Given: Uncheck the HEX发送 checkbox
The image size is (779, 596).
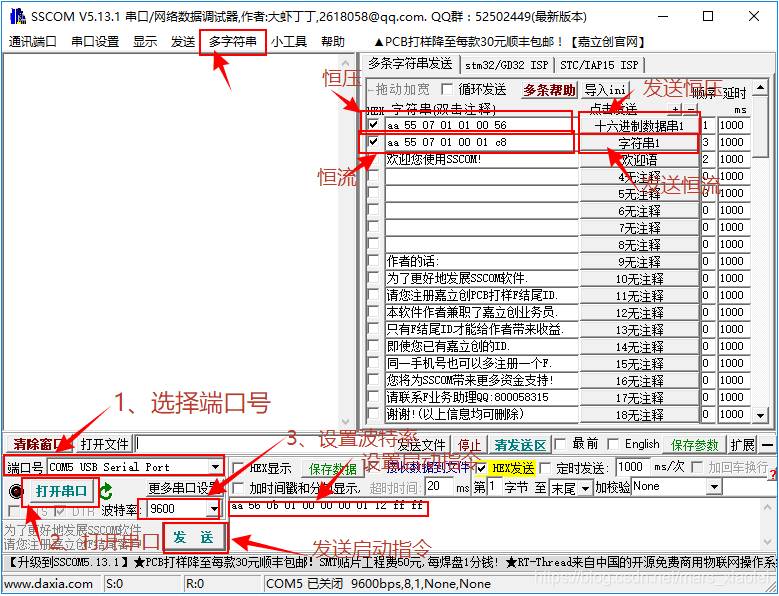Looking at the screenshot, I should coord(481,468).
